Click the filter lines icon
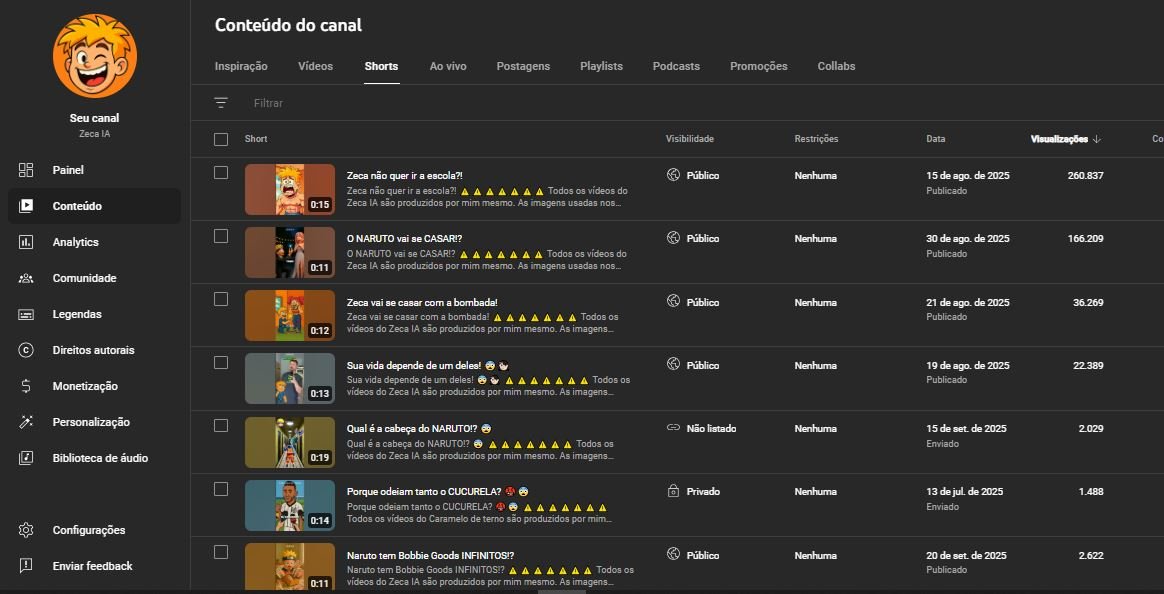 coord(221,103)
